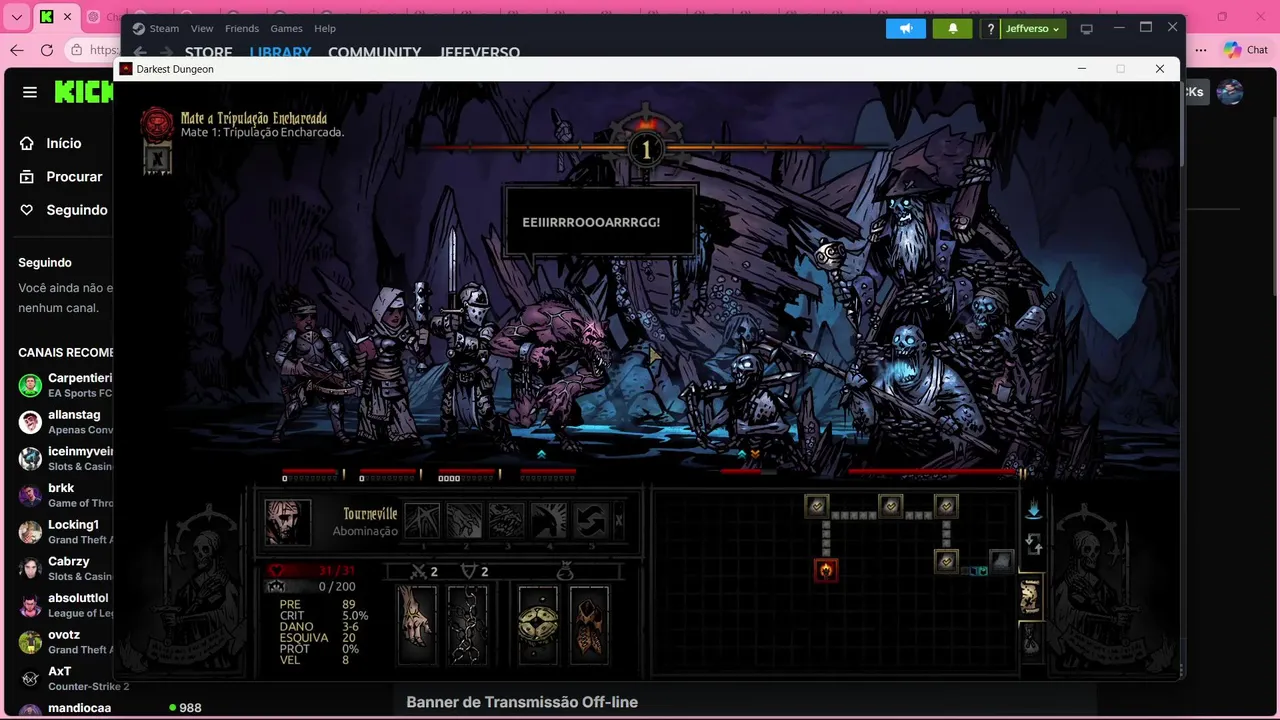
Task: Expand the Jeffverso account dropdown
Action: [1033, 29]
